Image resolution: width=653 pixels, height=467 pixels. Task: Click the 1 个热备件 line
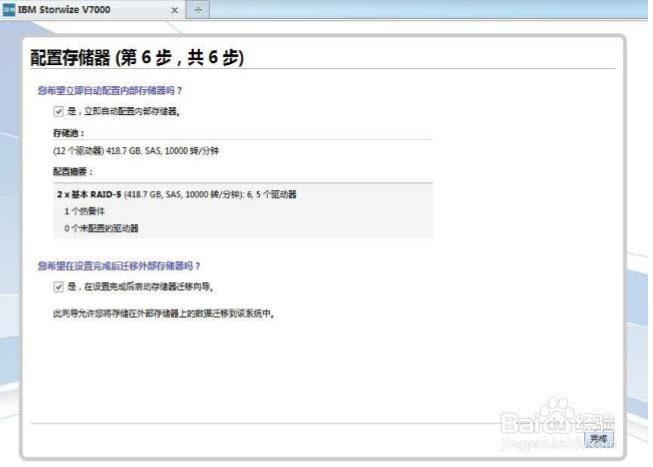85,212
